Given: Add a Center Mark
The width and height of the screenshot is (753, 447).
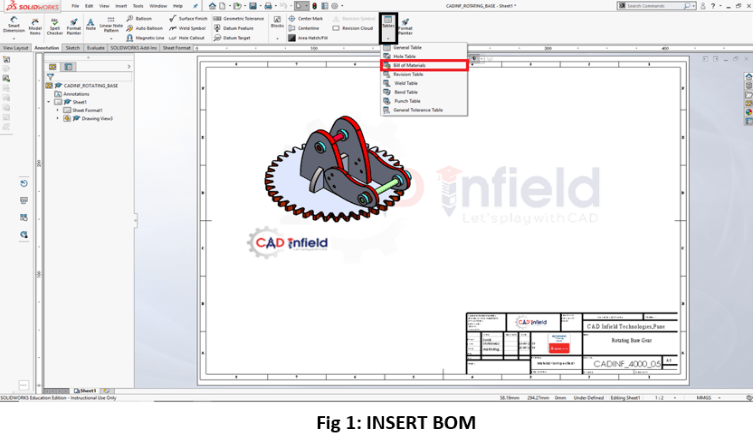Looking at the screenshot, I should [x=305, y=18].
